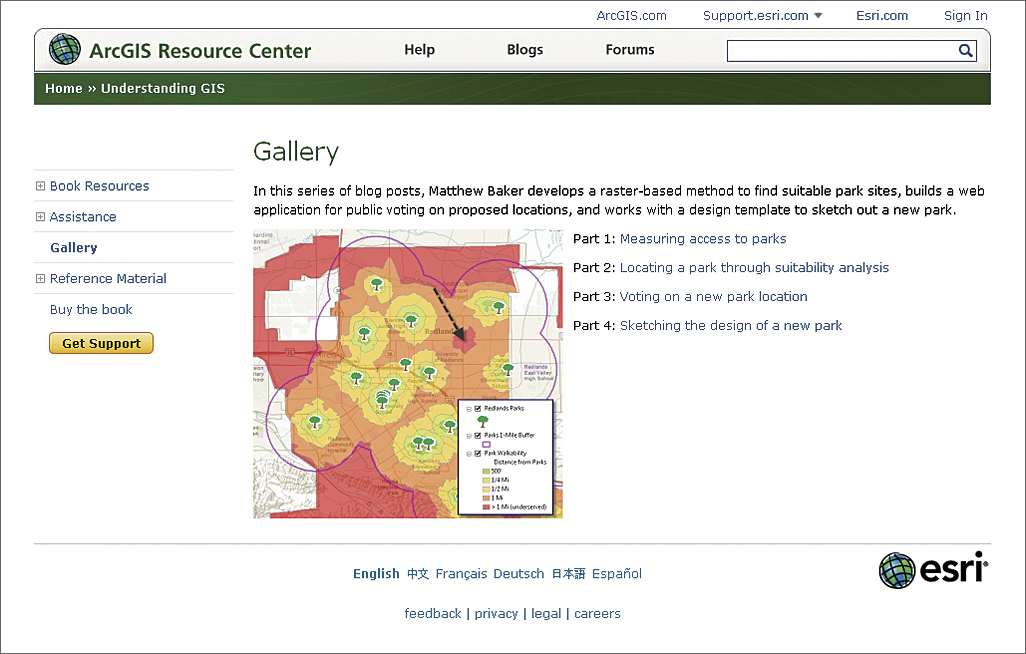The height and width of the screenshot is (654, 1026).
Task: Click the feedback footer link
Action: 433,613
